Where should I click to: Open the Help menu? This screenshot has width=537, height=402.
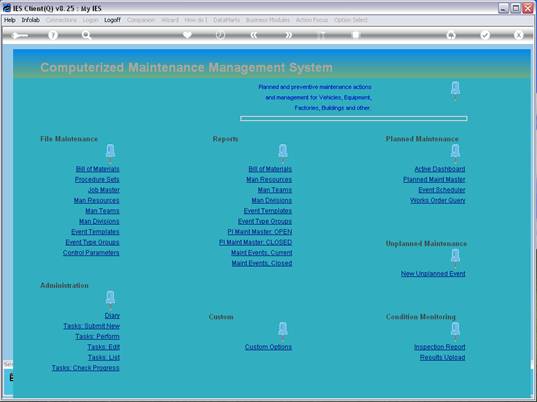pos(10,20)
